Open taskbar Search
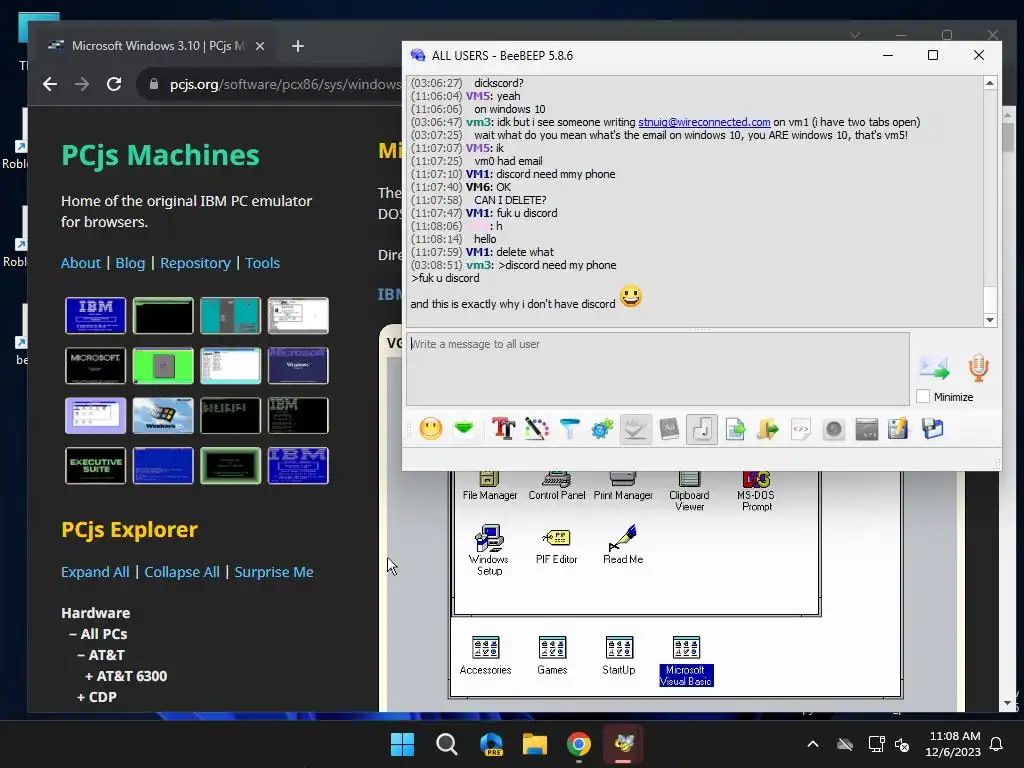The image size is (1024, 768). pyautogui.click(x=447, y=744)
